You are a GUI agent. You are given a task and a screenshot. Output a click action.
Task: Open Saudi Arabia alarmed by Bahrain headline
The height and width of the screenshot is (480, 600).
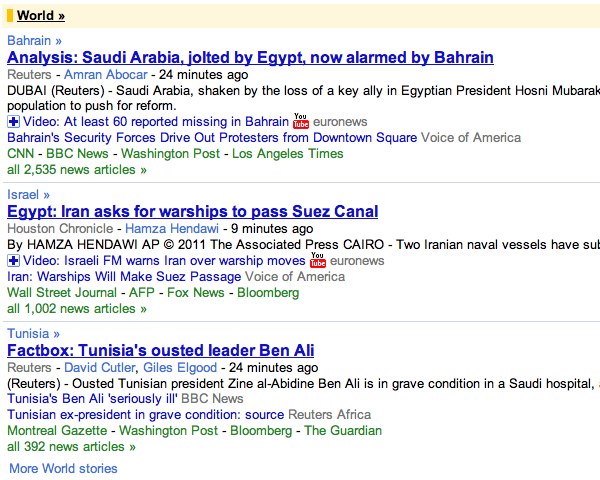pyautogui.click(x=250, y=57)
